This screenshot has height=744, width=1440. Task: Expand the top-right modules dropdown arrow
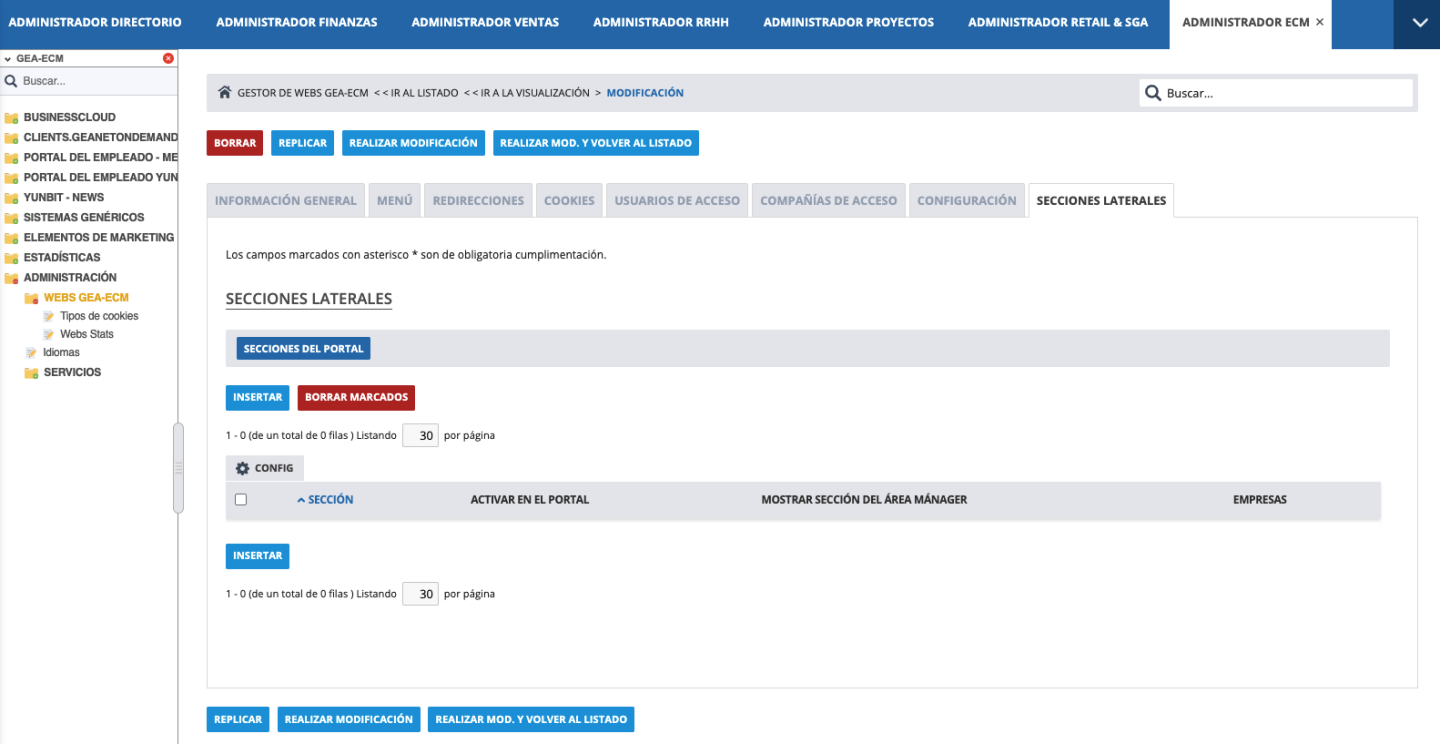point(1420,23)
